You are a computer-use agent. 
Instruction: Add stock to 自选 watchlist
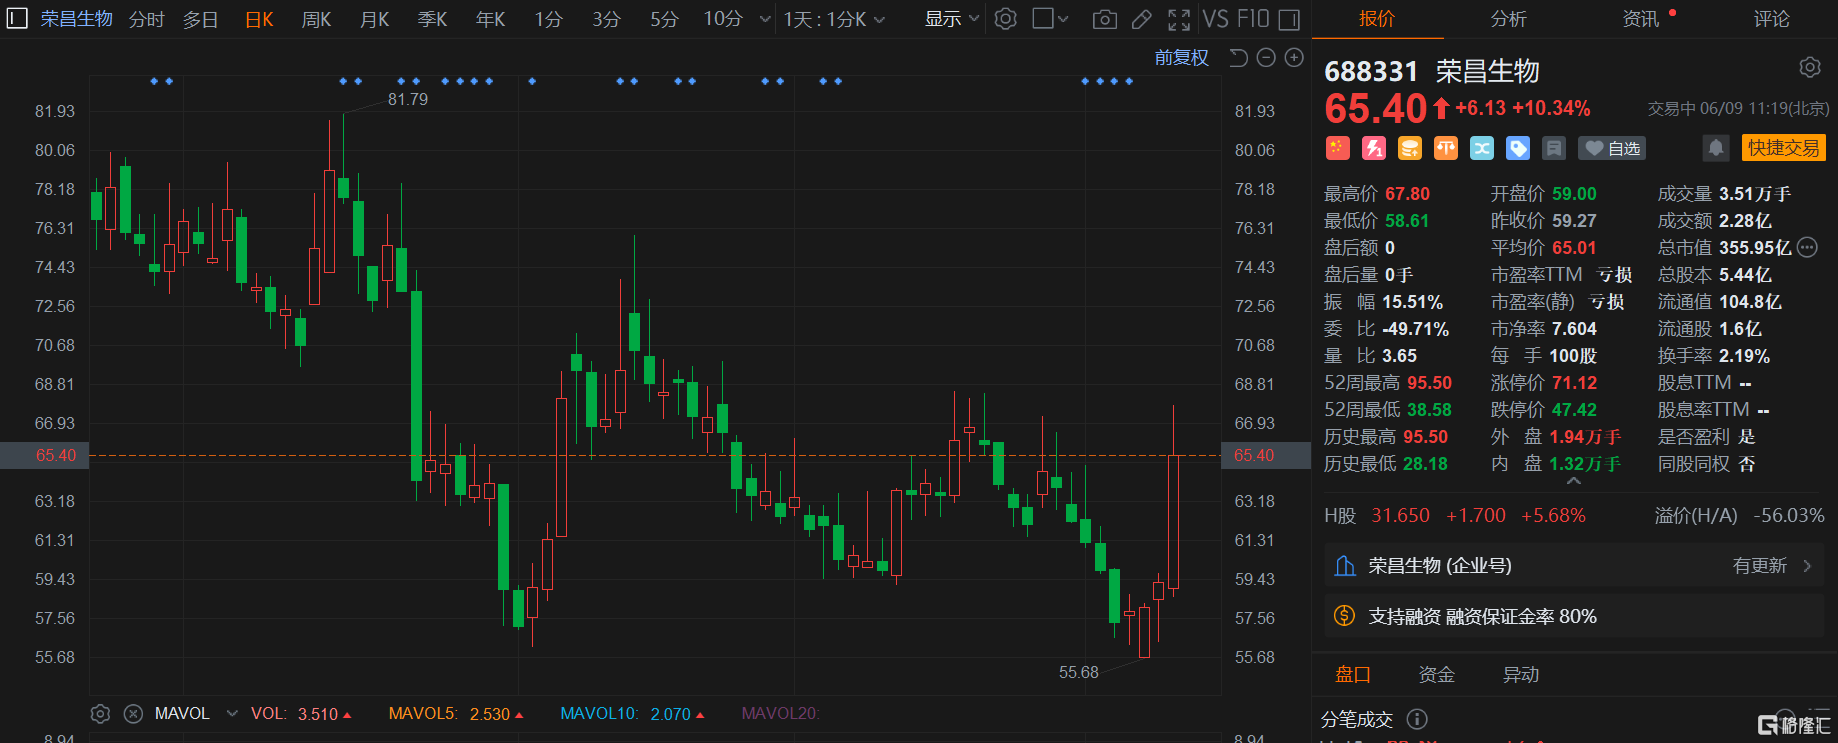[x=1612, y=148]
